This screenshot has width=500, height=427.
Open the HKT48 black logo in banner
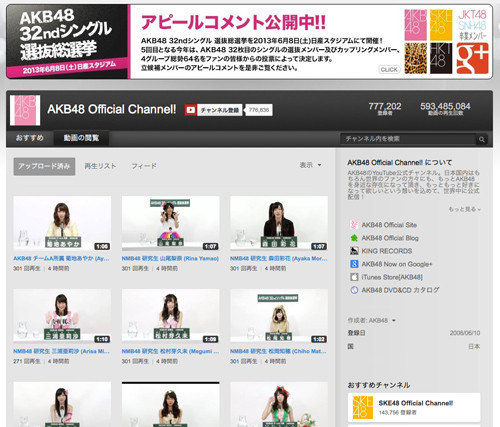pyautogui.click(x=441, y=58)
